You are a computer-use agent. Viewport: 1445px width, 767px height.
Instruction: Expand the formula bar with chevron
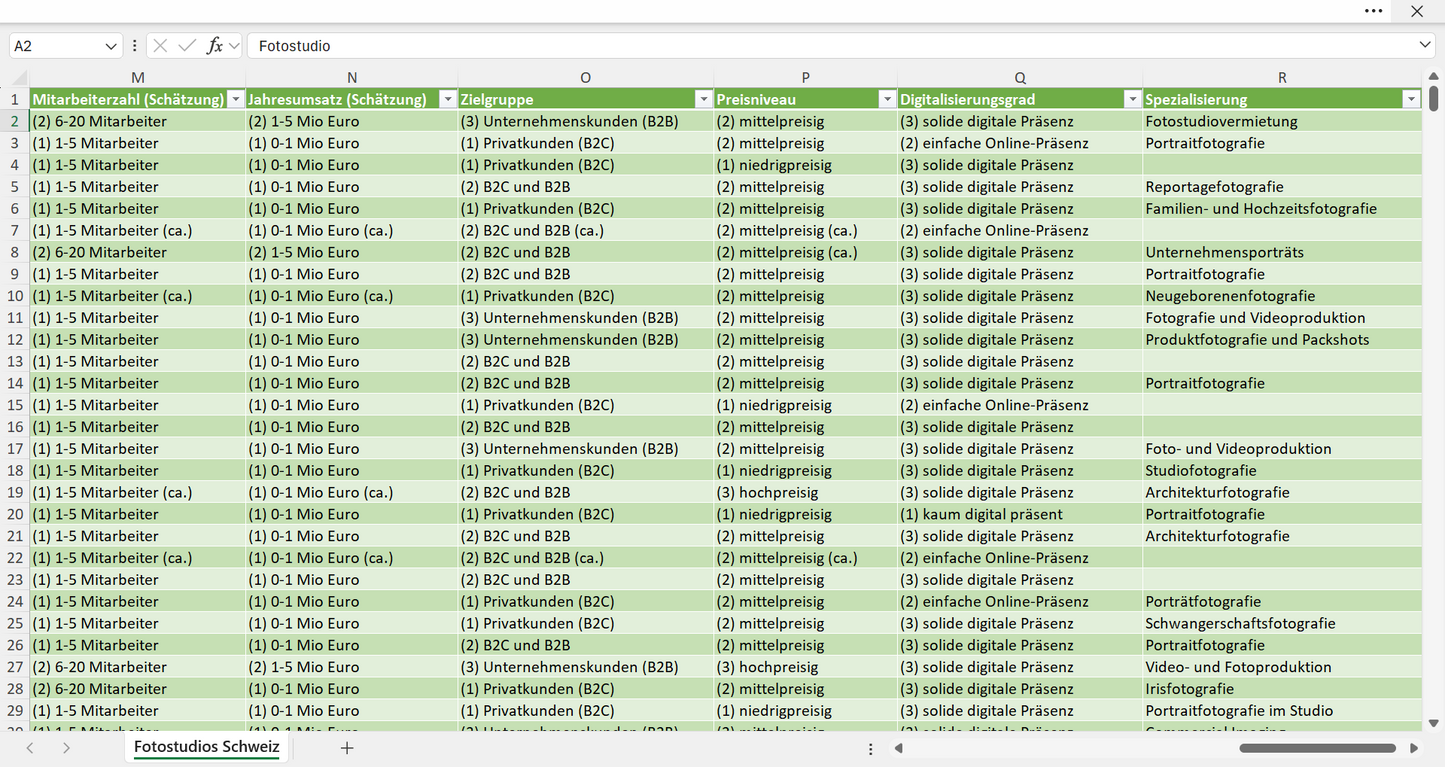pyautogui.click(x=1425, y=46)
